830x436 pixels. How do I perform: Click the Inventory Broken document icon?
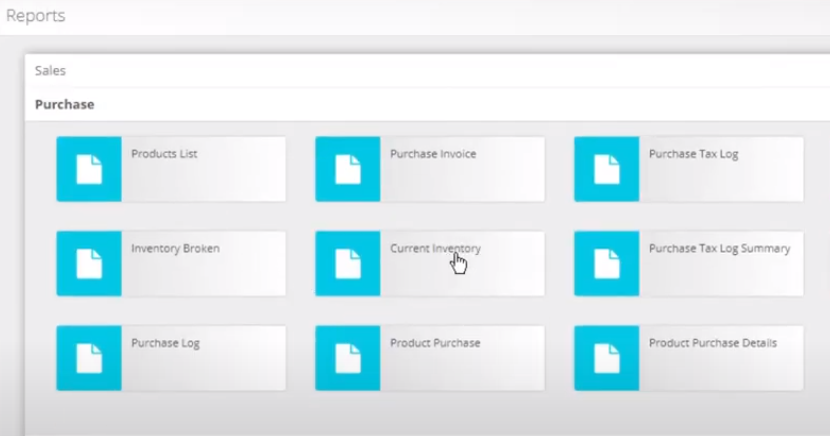pos(89,264)
